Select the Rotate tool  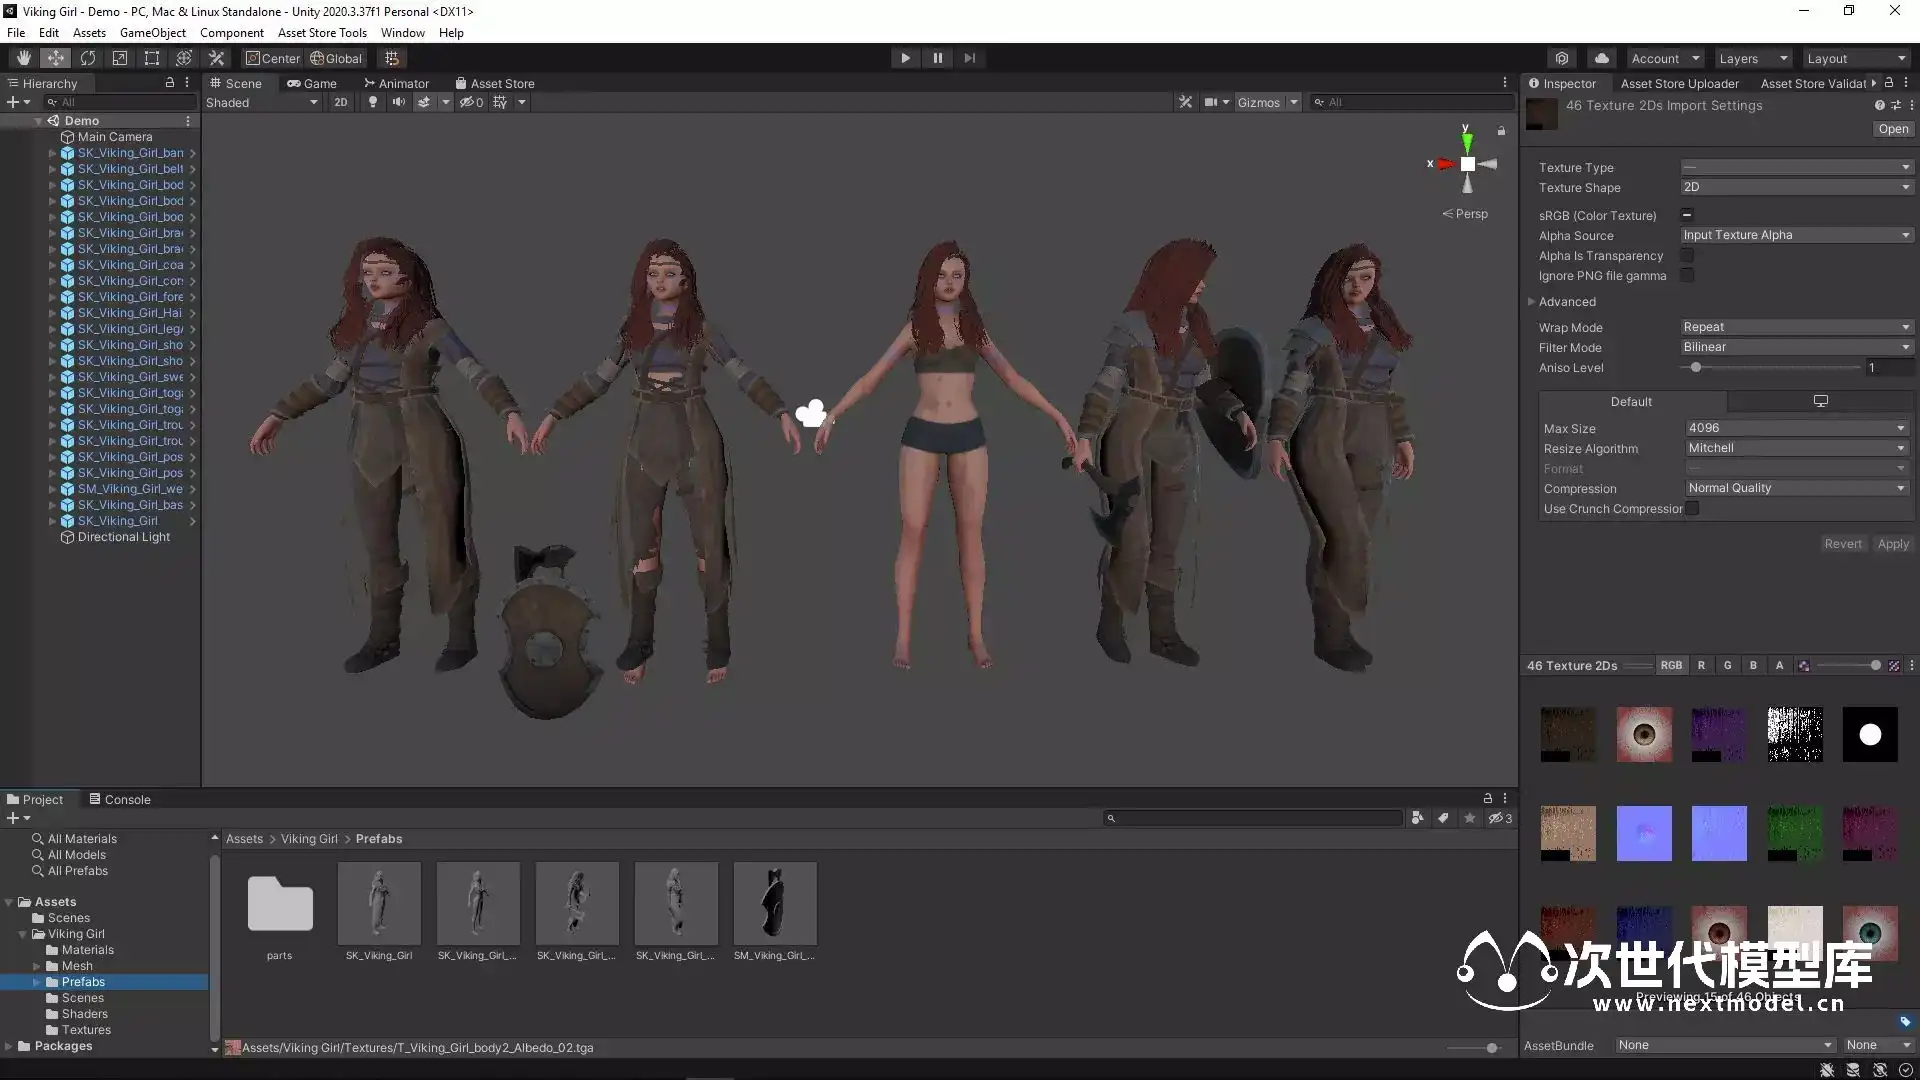tap(88, 58)
